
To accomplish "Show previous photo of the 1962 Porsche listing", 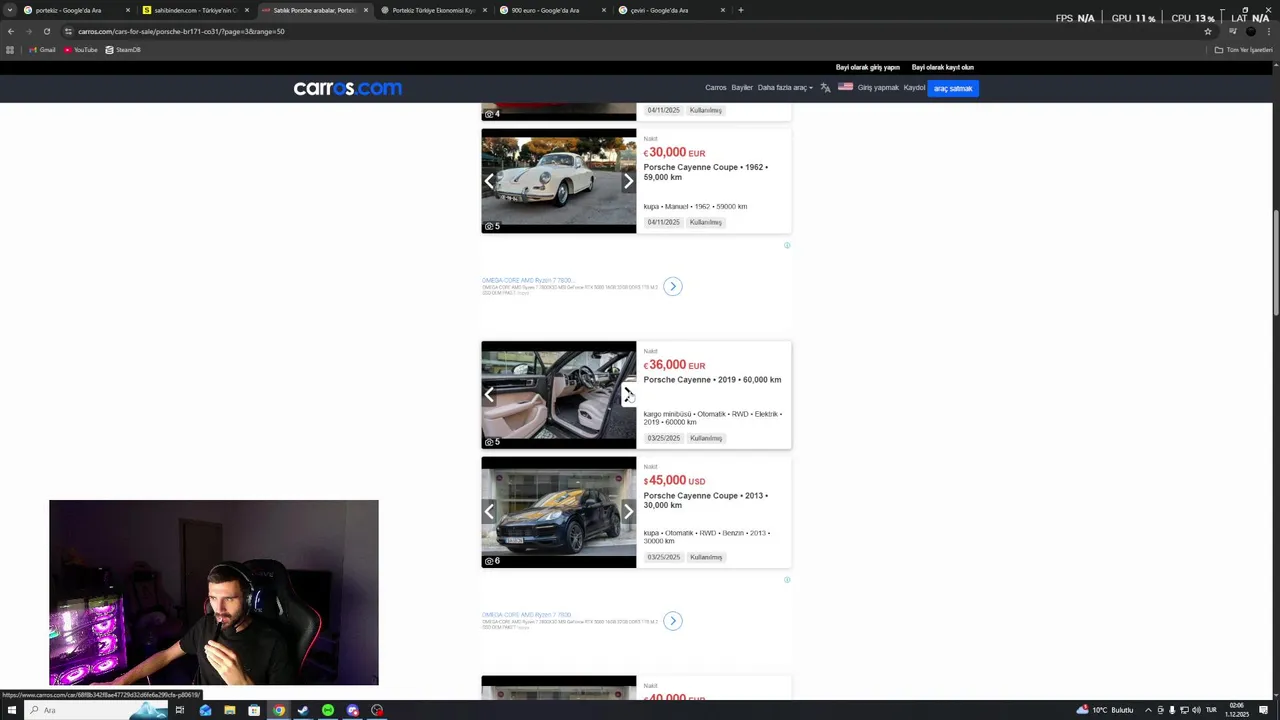I will click(x=489, y=181).
